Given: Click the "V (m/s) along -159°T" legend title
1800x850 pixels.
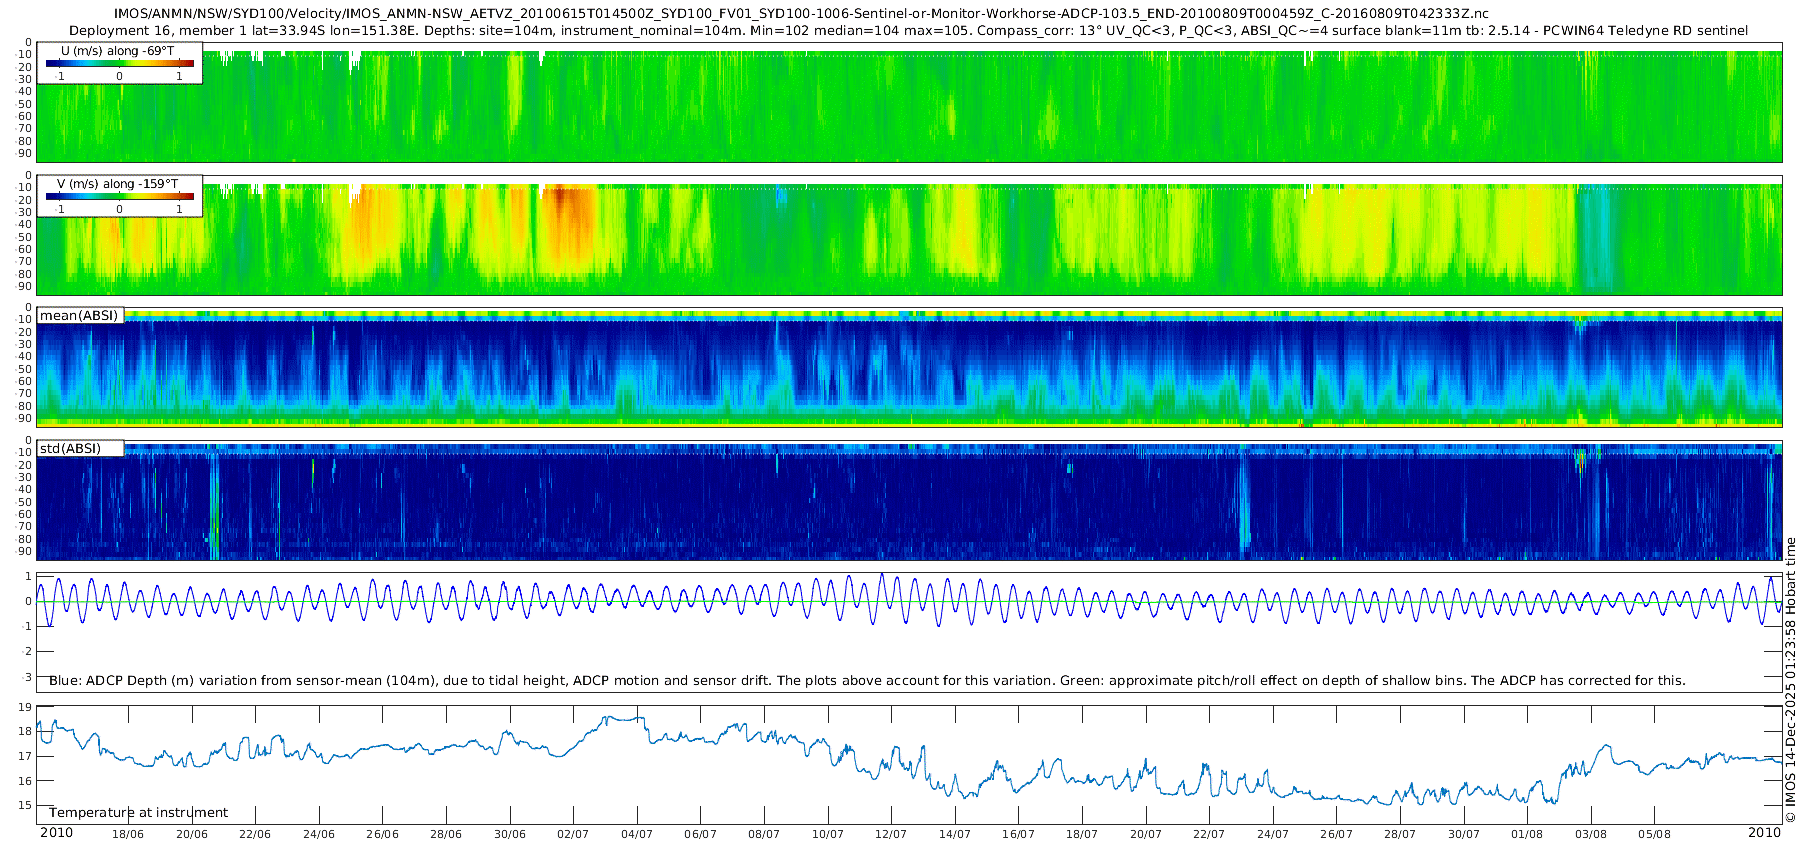Looking at the screenshot, I should (118, 184).
